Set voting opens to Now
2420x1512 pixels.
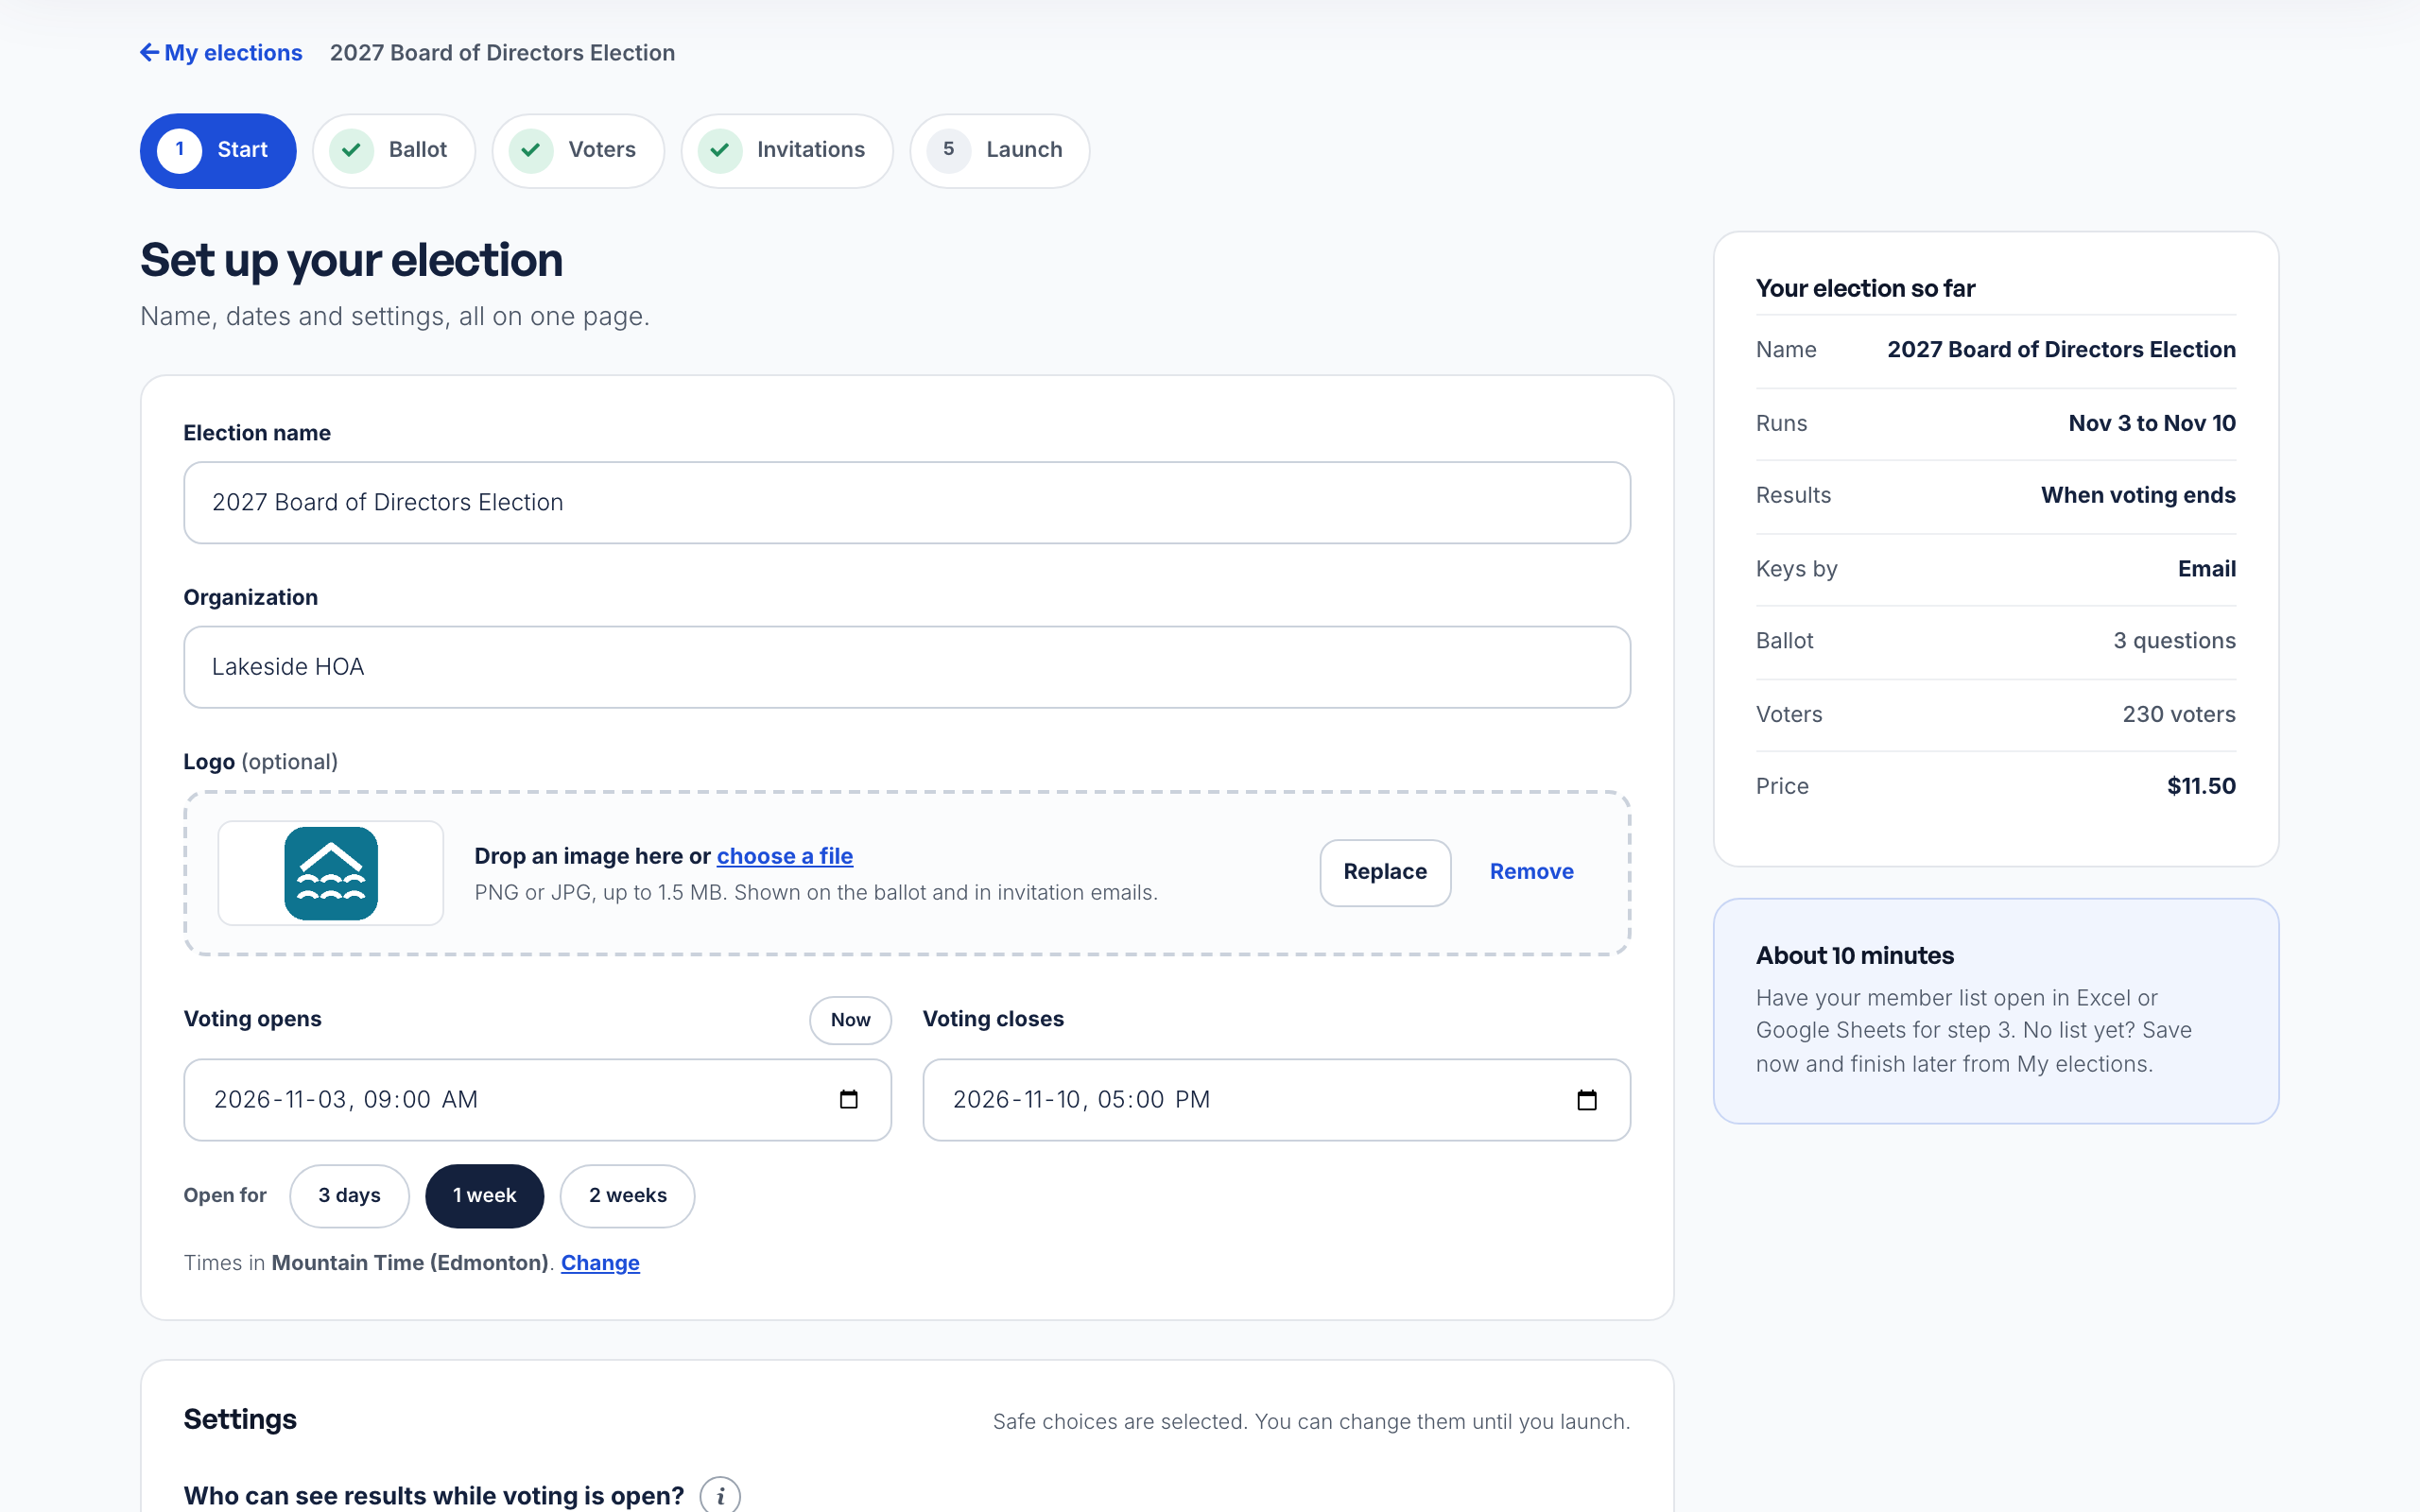click(850, 1020)
